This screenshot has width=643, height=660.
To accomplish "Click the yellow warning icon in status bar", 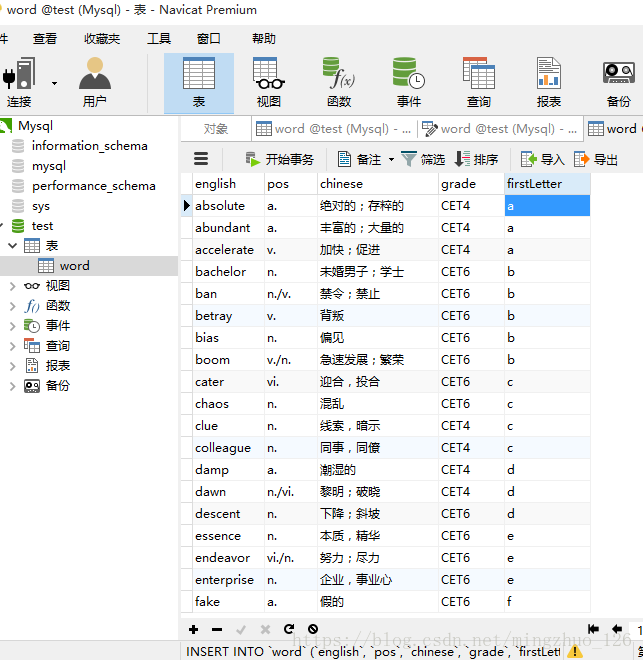I will coord(574,652).
